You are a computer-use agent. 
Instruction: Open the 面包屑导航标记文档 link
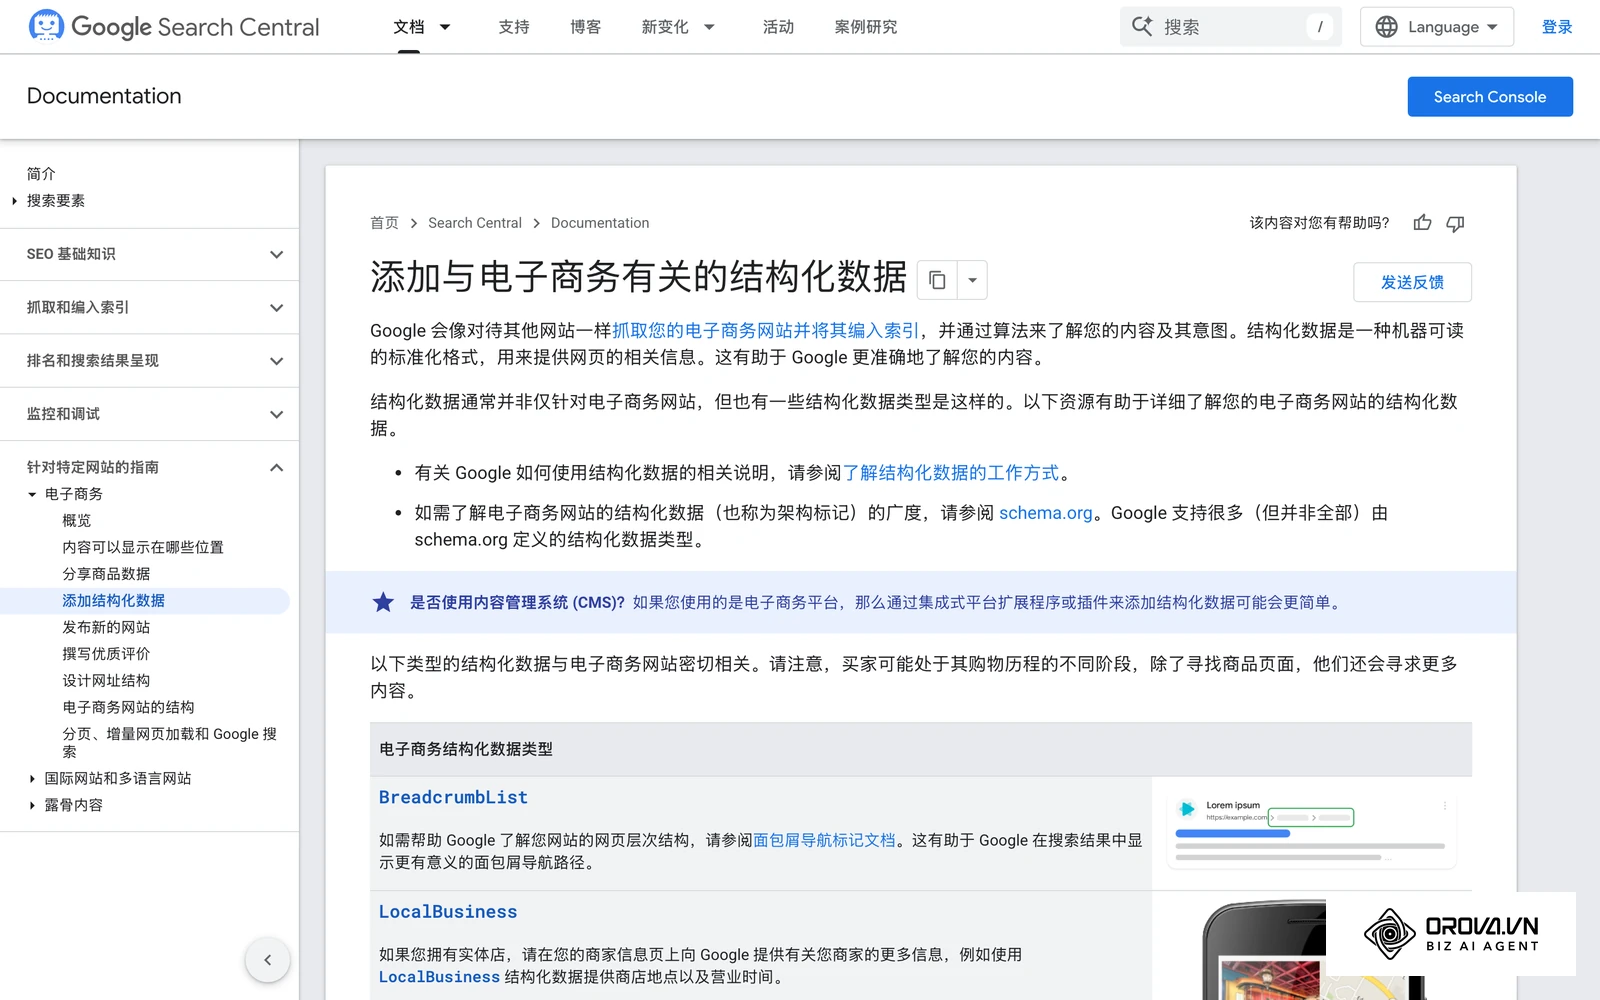click(x=824, y=840)
